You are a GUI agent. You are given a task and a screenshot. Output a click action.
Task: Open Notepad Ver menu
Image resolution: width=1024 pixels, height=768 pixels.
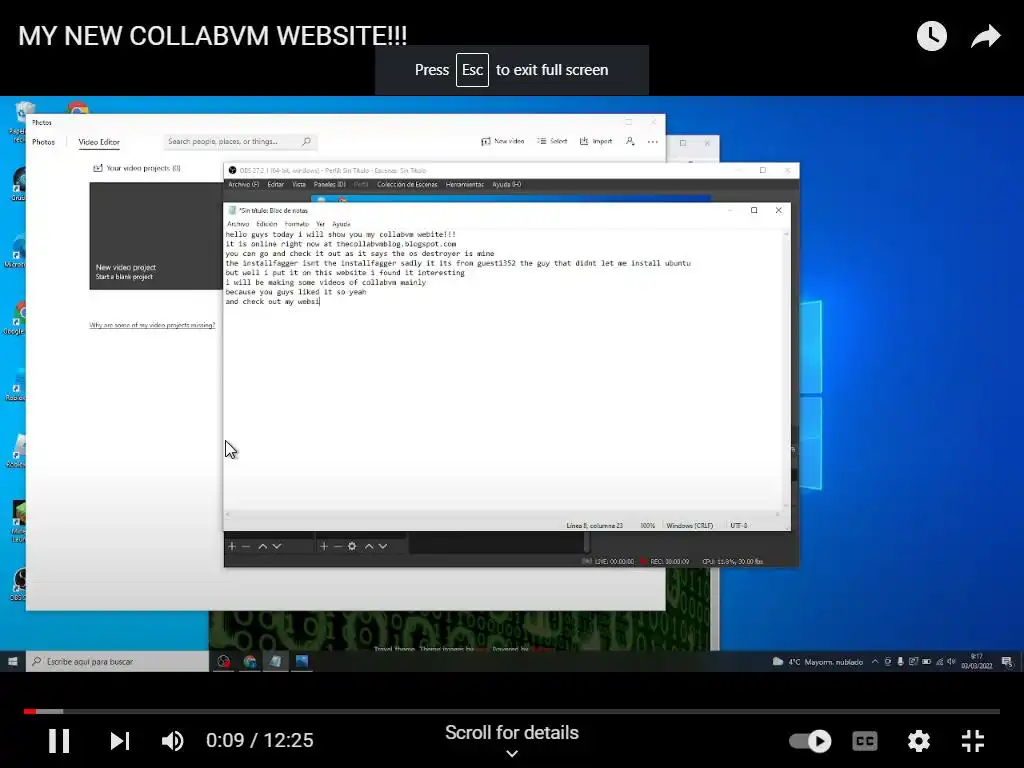(x=320, y=224)
